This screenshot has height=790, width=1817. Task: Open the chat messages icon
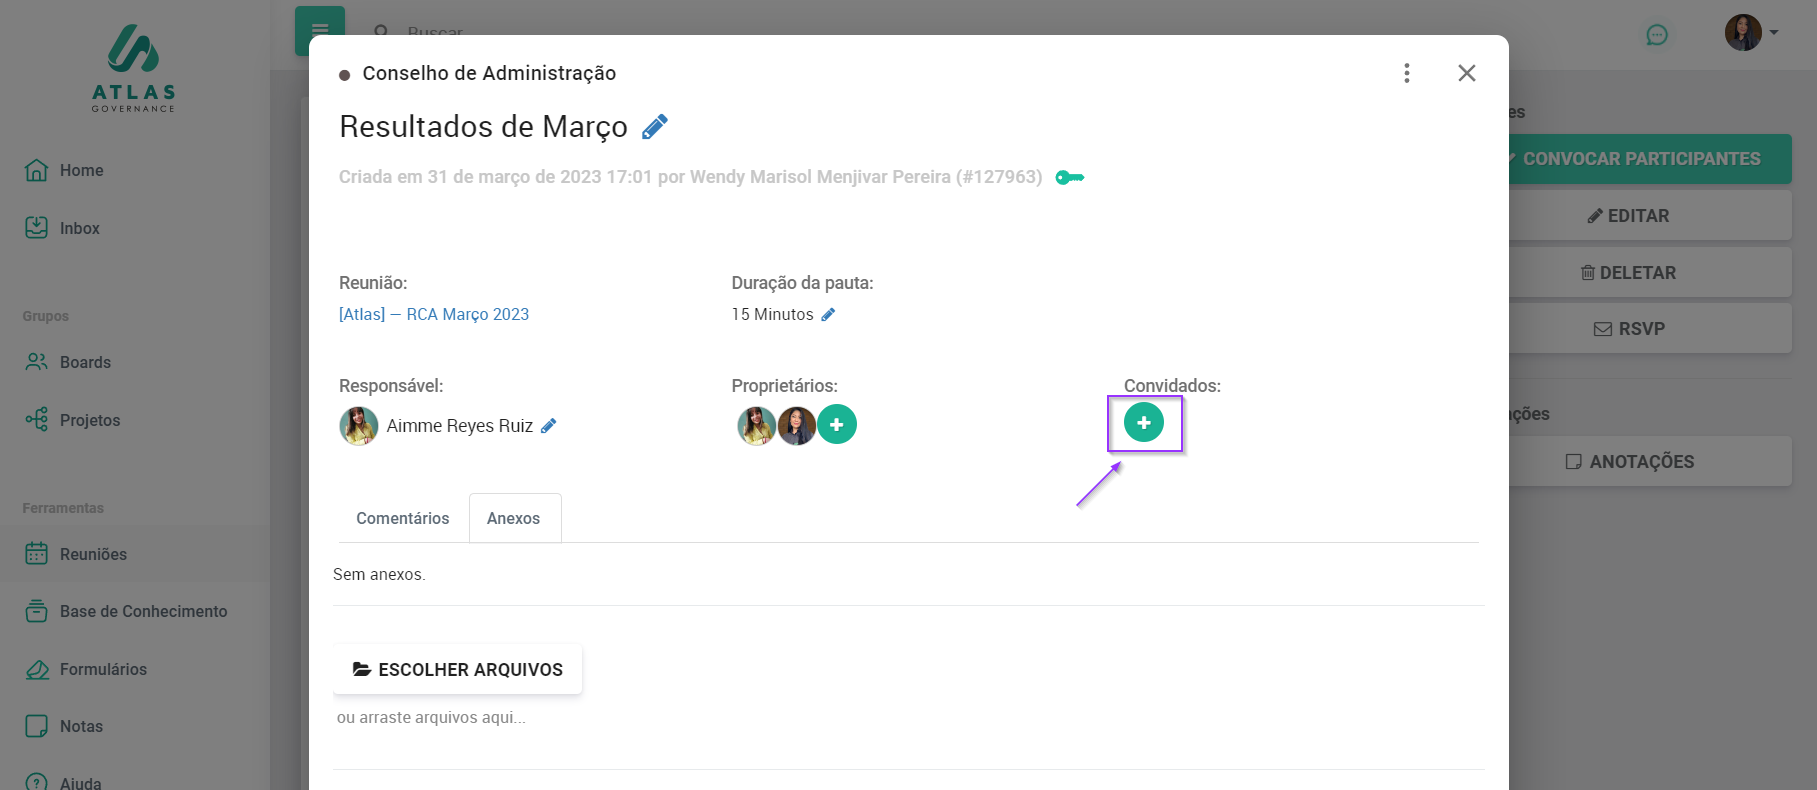click(1657, 35)
